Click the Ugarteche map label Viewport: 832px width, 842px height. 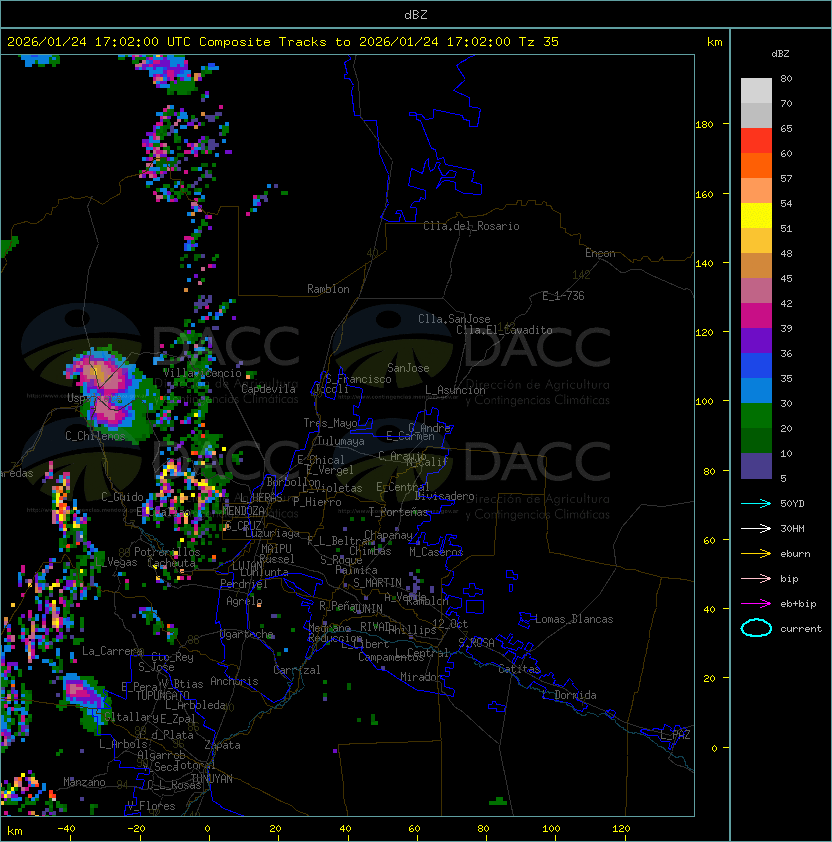coord(247,634)
